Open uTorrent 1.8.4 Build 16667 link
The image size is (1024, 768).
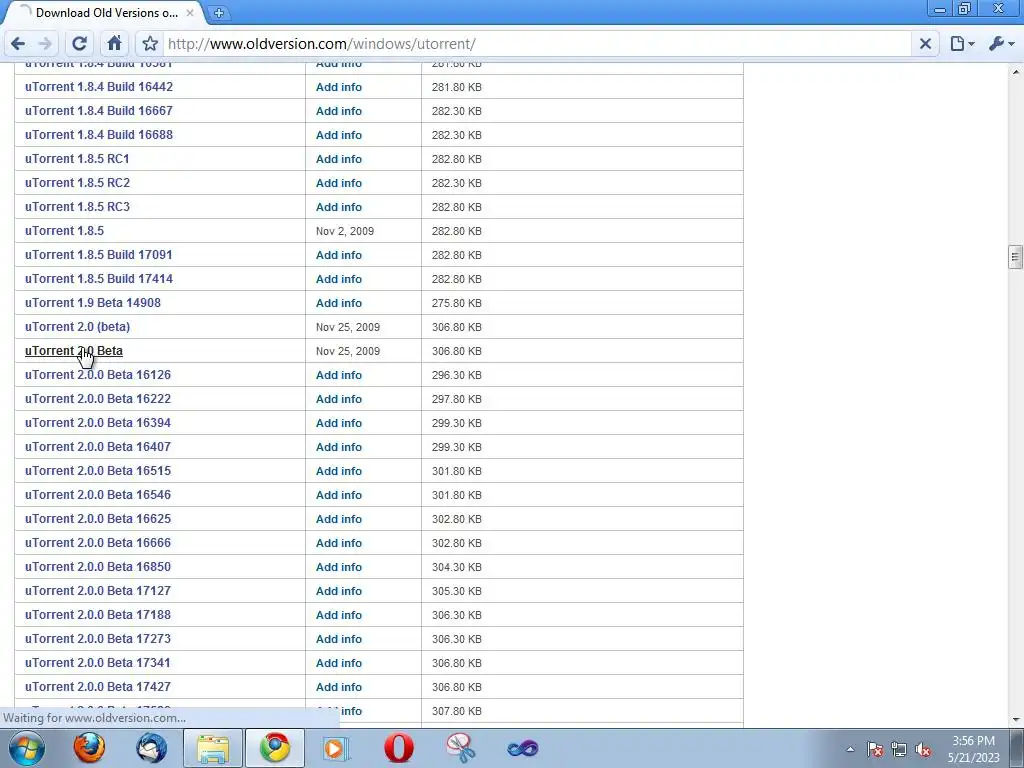99,111
